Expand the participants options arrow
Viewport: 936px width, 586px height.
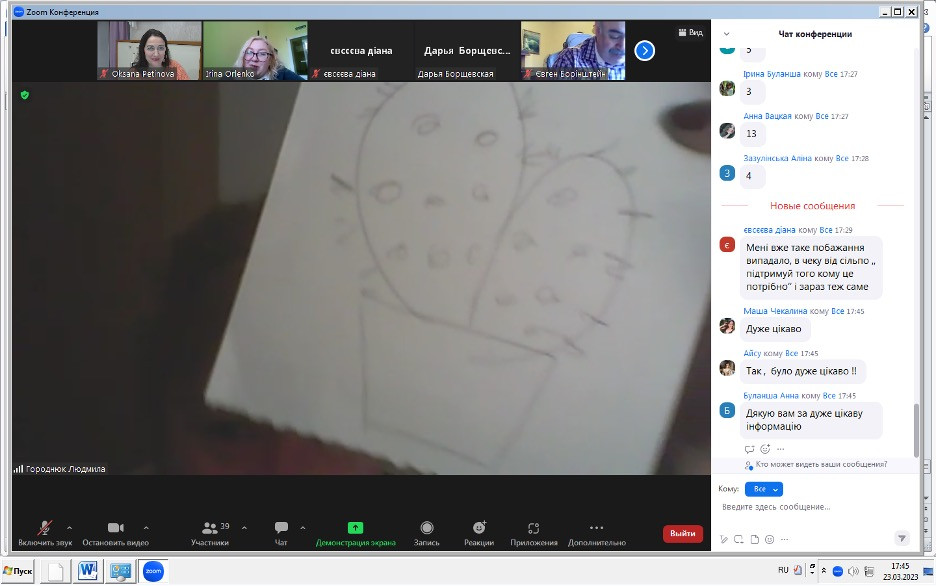tap(244, 528)
